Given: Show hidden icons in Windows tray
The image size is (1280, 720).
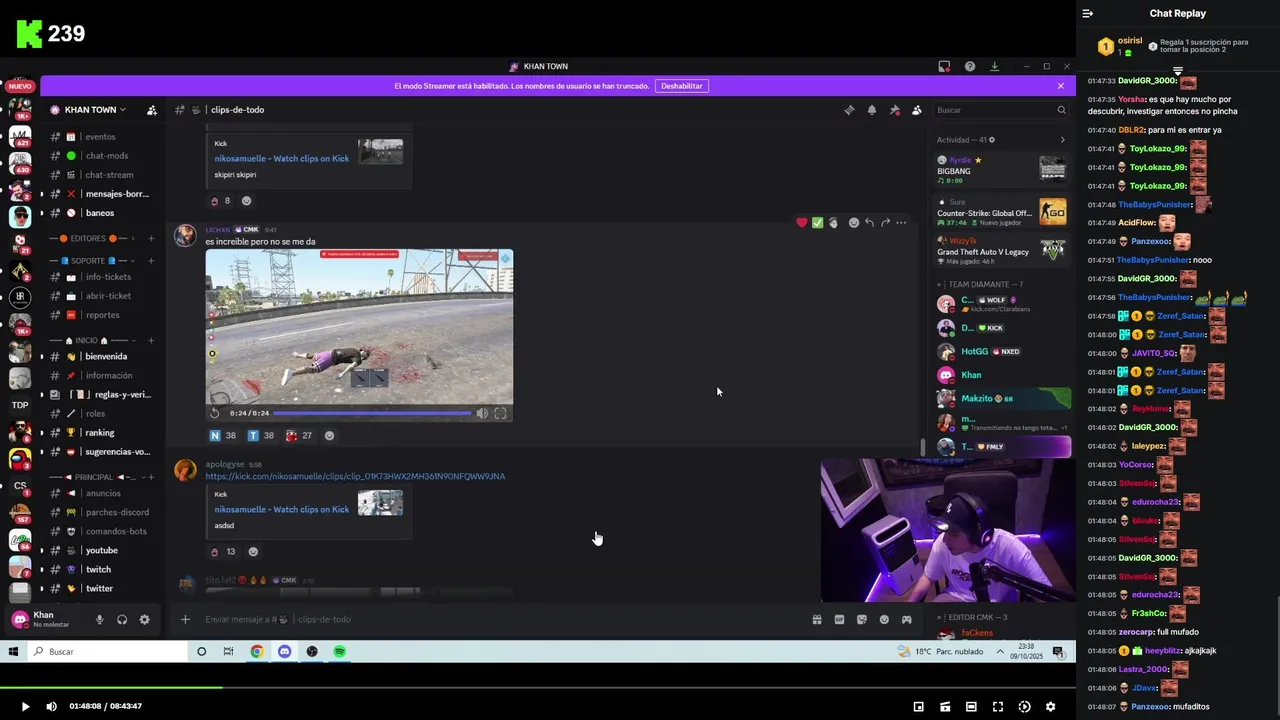Looking at the screenshot, I should (1000, 652).
